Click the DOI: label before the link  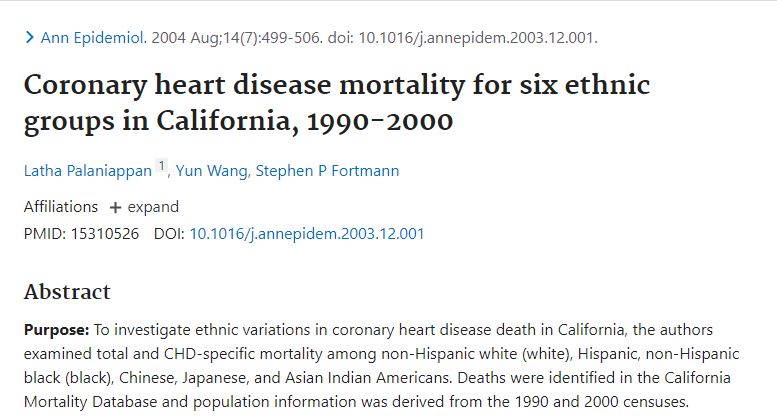169,234
